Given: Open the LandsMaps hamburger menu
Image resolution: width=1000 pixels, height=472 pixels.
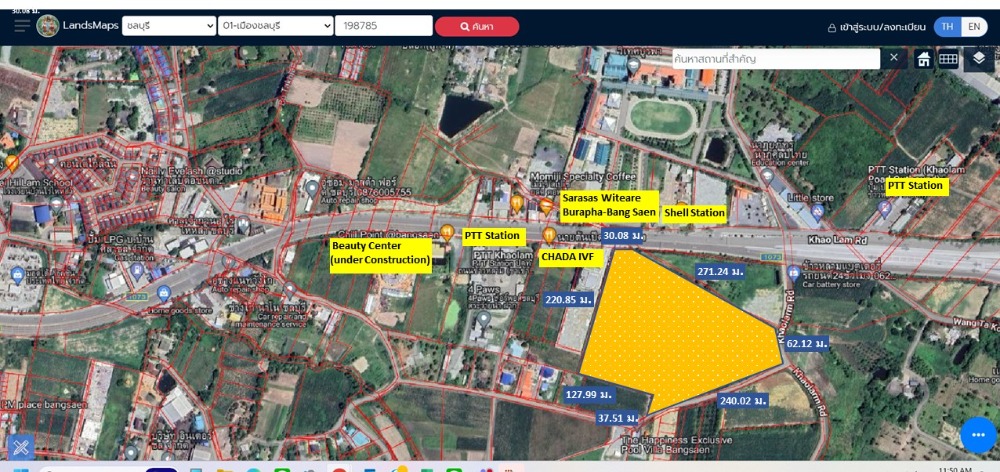Looking at the screenshot, I should (x=22, y=26).
